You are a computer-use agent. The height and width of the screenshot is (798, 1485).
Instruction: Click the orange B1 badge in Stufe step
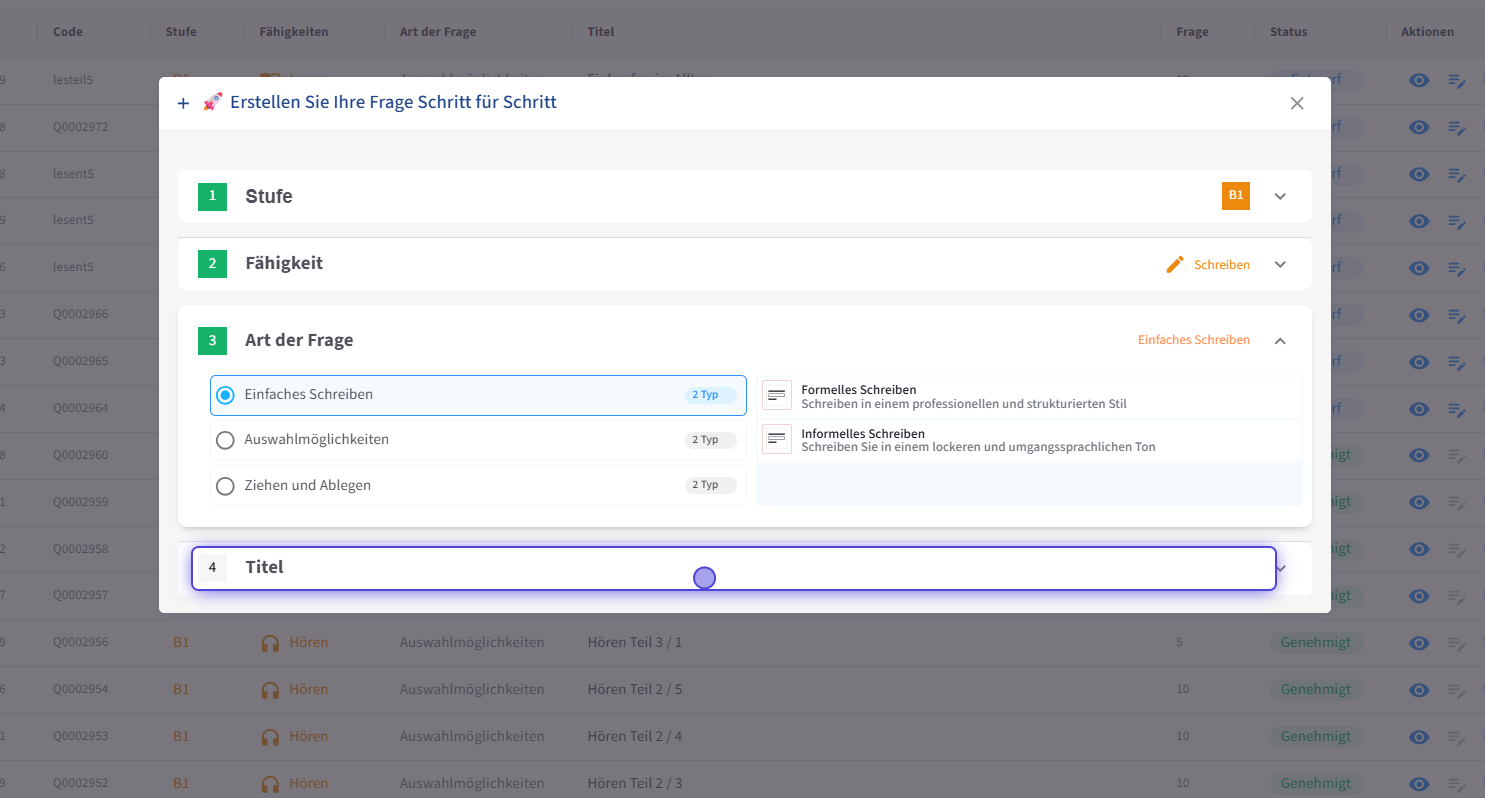click(1236, 195)
